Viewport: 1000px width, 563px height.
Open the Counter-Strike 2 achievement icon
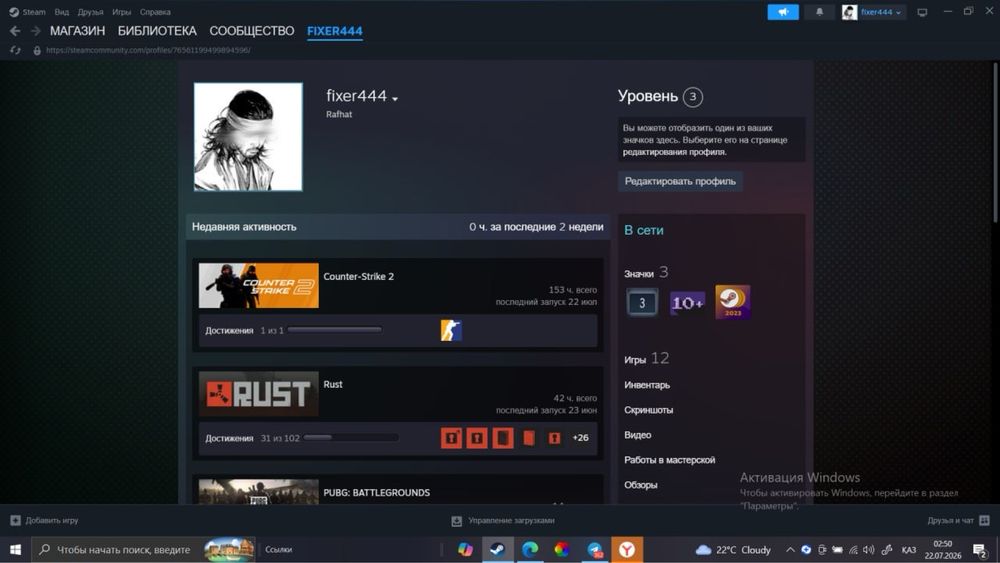[451, 330]
